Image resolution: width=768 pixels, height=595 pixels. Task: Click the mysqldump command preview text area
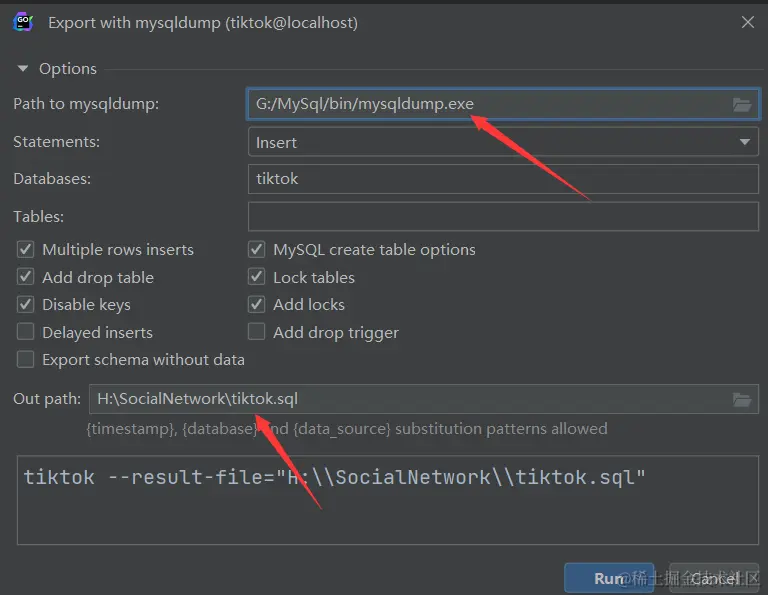[387, 500]
